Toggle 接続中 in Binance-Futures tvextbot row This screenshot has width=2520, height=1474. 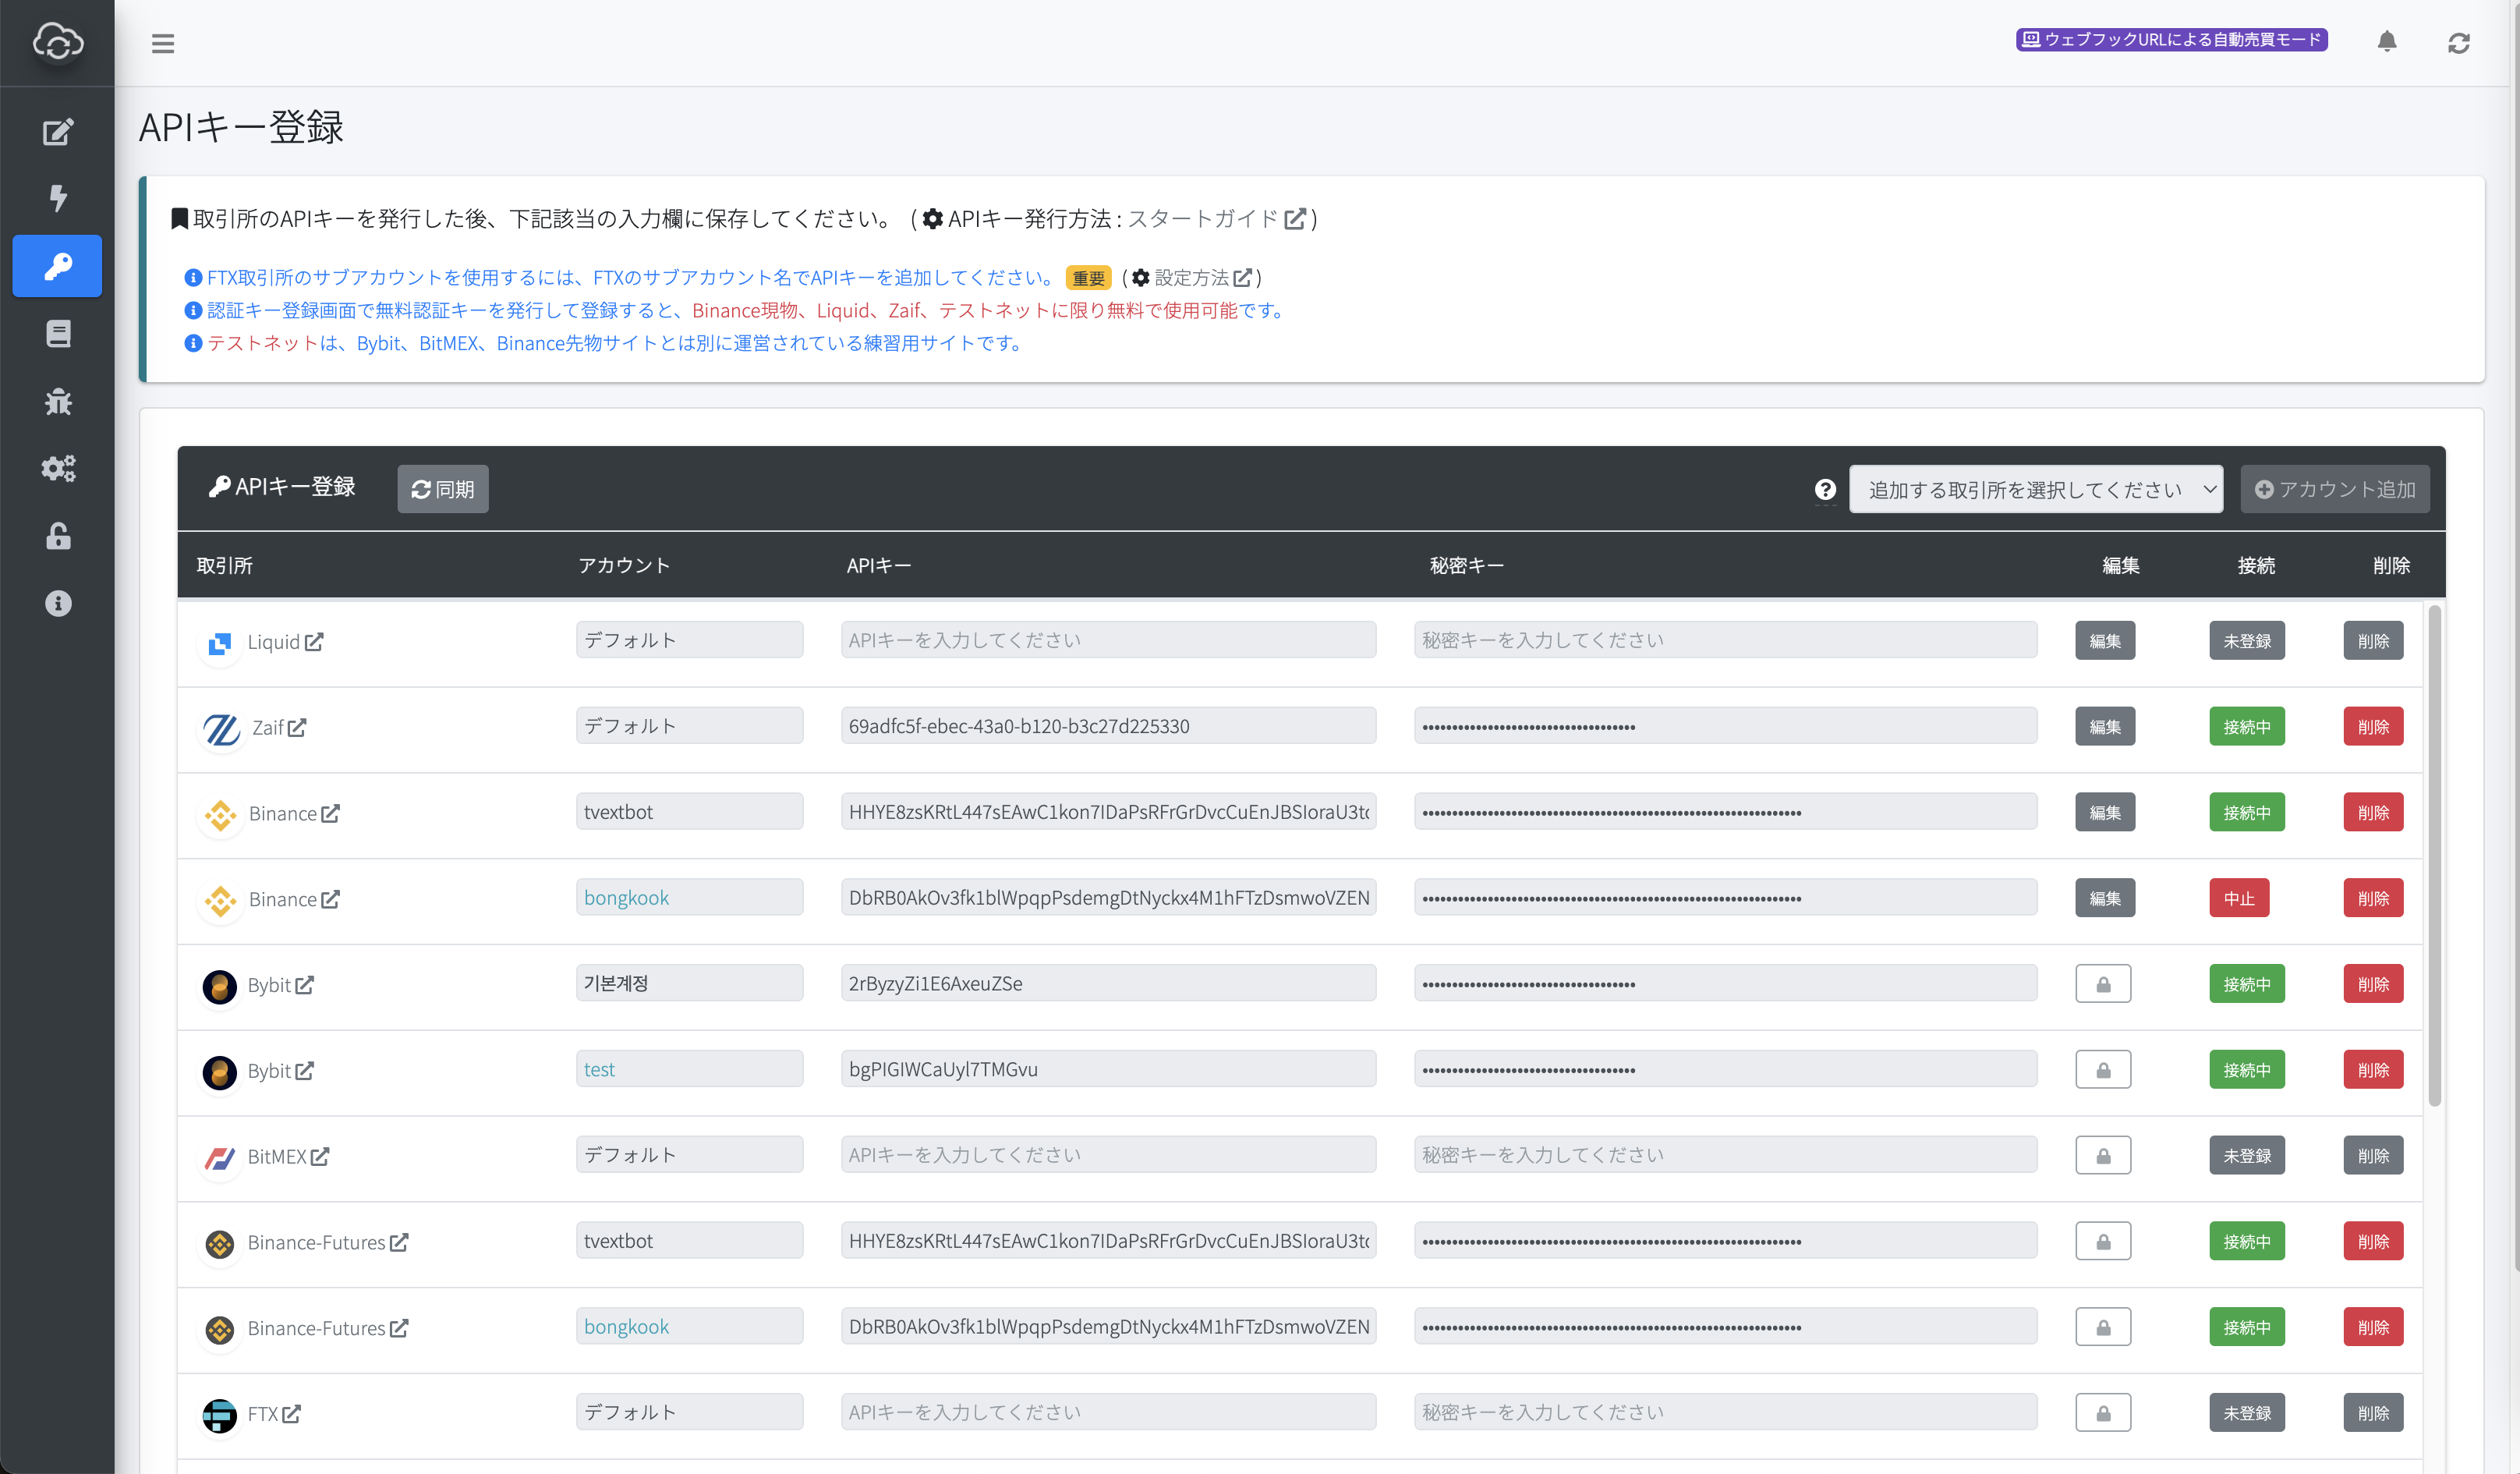click(x=2247, y=1242)
